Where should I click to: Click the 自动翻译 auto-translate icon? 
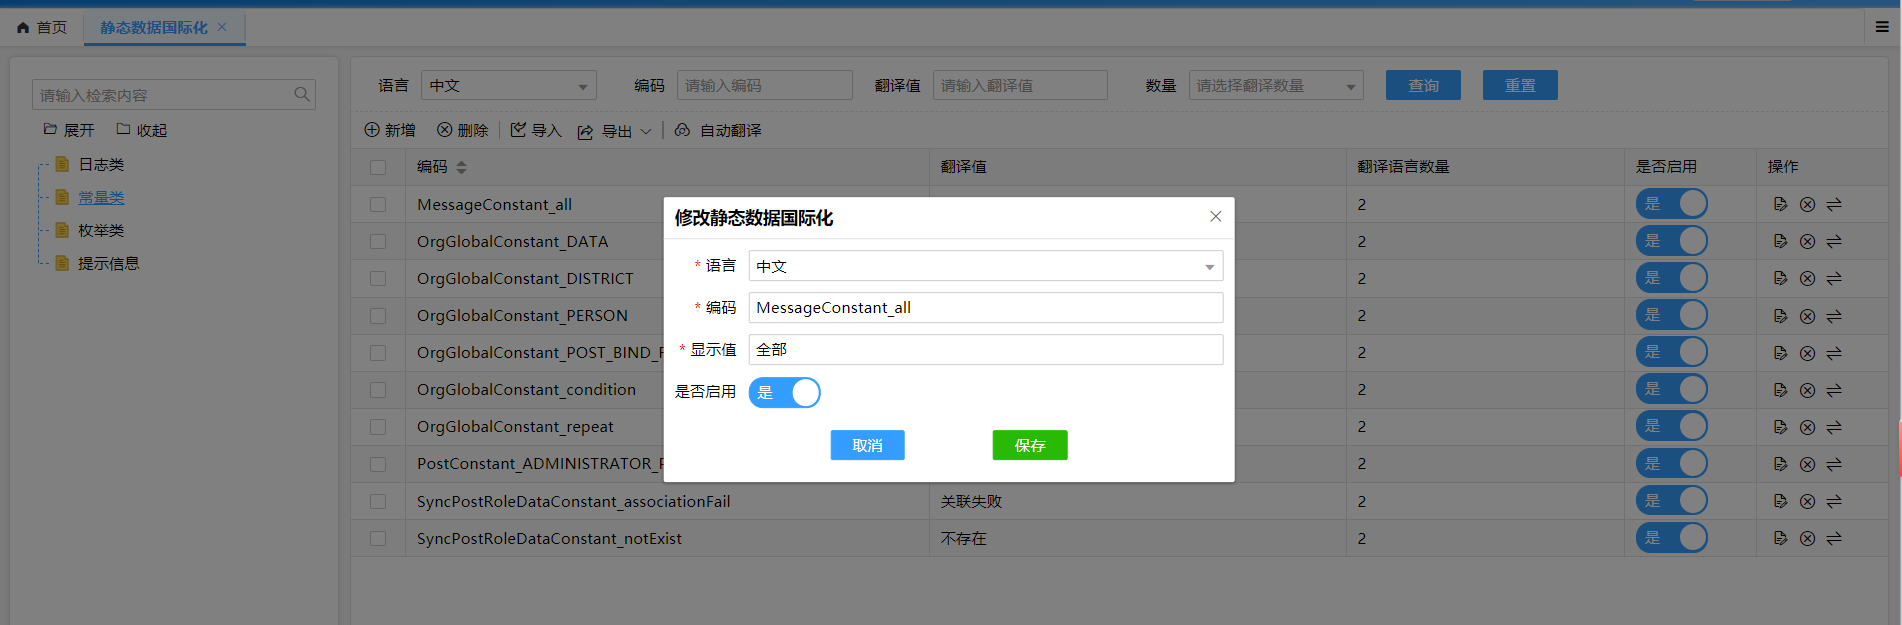(682, 130)
